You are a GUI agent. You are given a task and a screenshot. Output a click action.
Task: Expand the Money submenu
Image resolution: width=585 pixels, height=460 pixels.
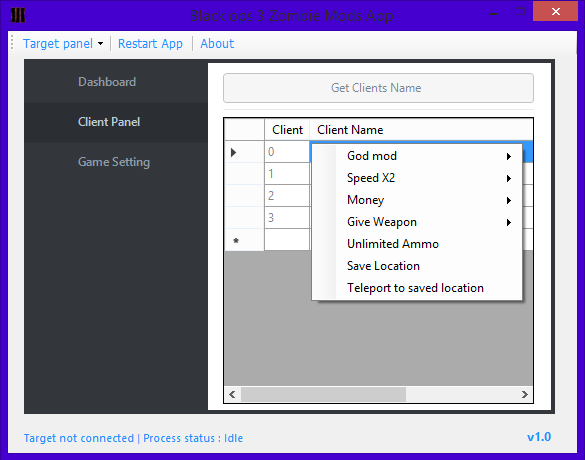(417, 200)
